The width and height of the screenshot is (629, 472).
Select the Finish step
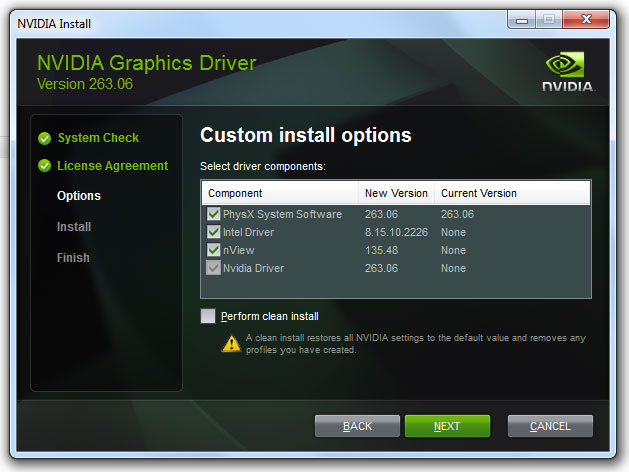click(x=73, y=257)
